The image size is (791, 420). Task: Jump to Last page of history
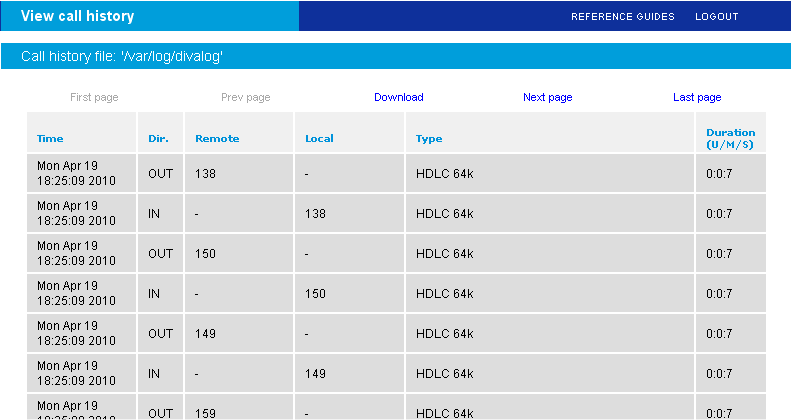point(697,97)
